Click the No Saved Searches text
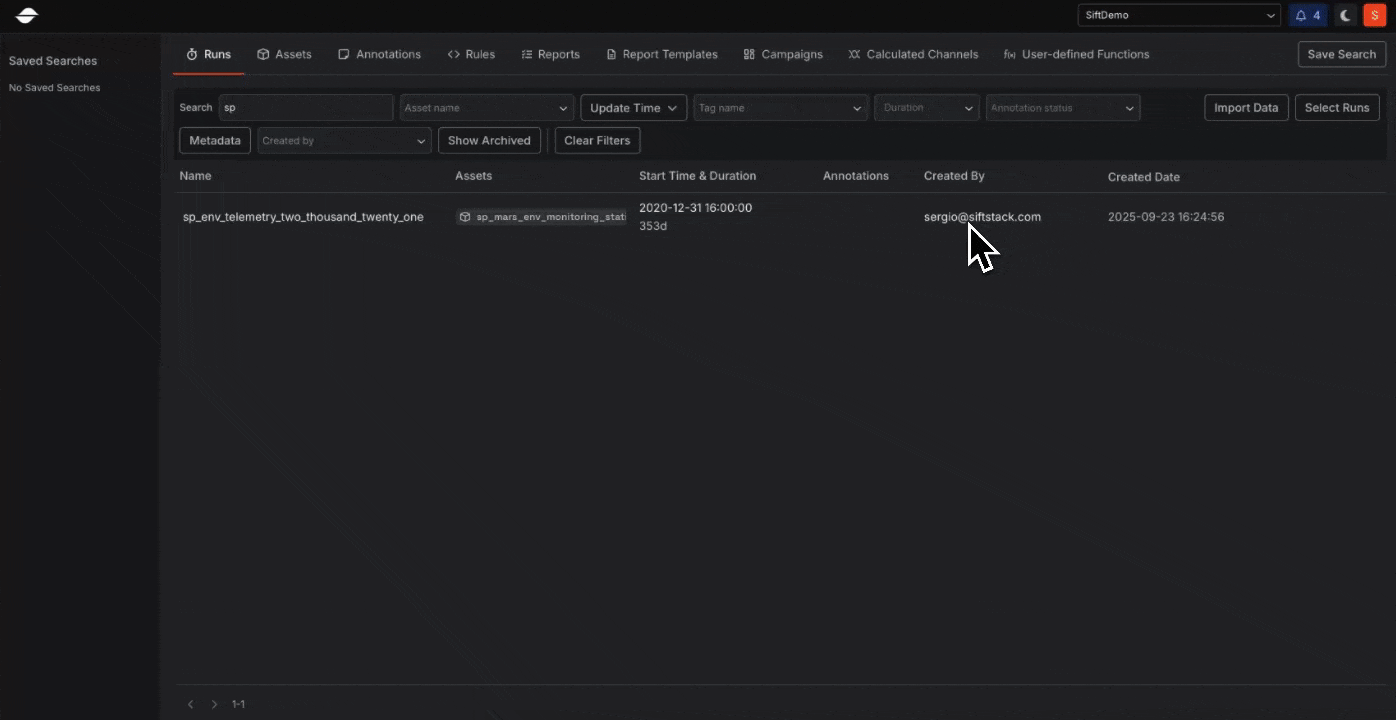This screenshot has width=1396, height=720. (x=55, y=88)
